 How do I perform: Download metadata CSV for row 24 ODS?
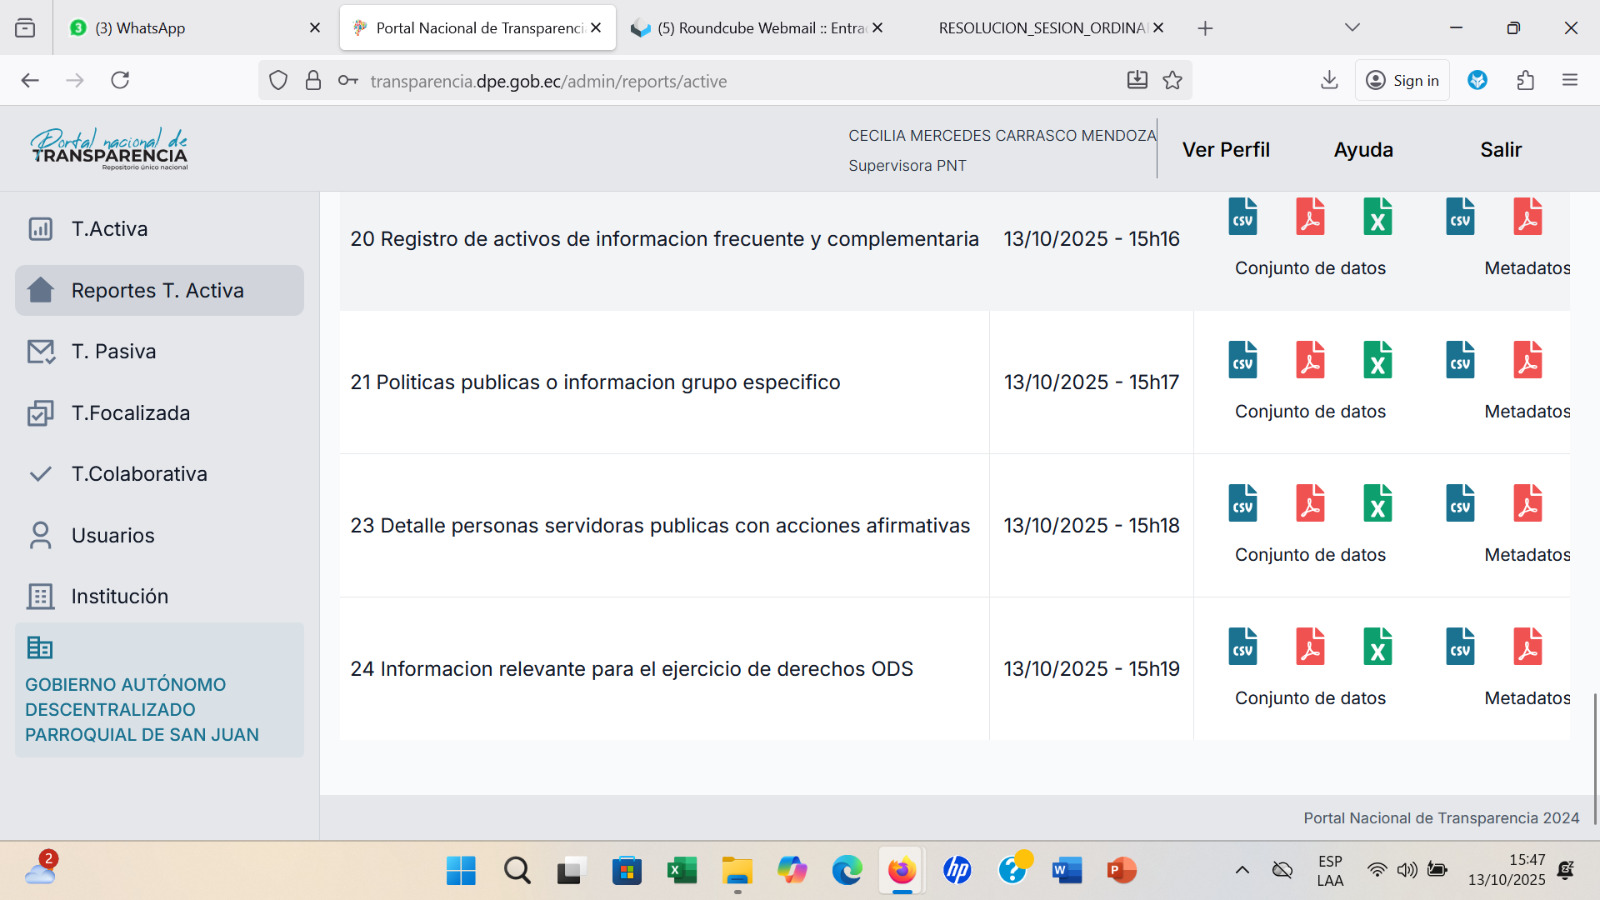click(x=1460, y=647)
